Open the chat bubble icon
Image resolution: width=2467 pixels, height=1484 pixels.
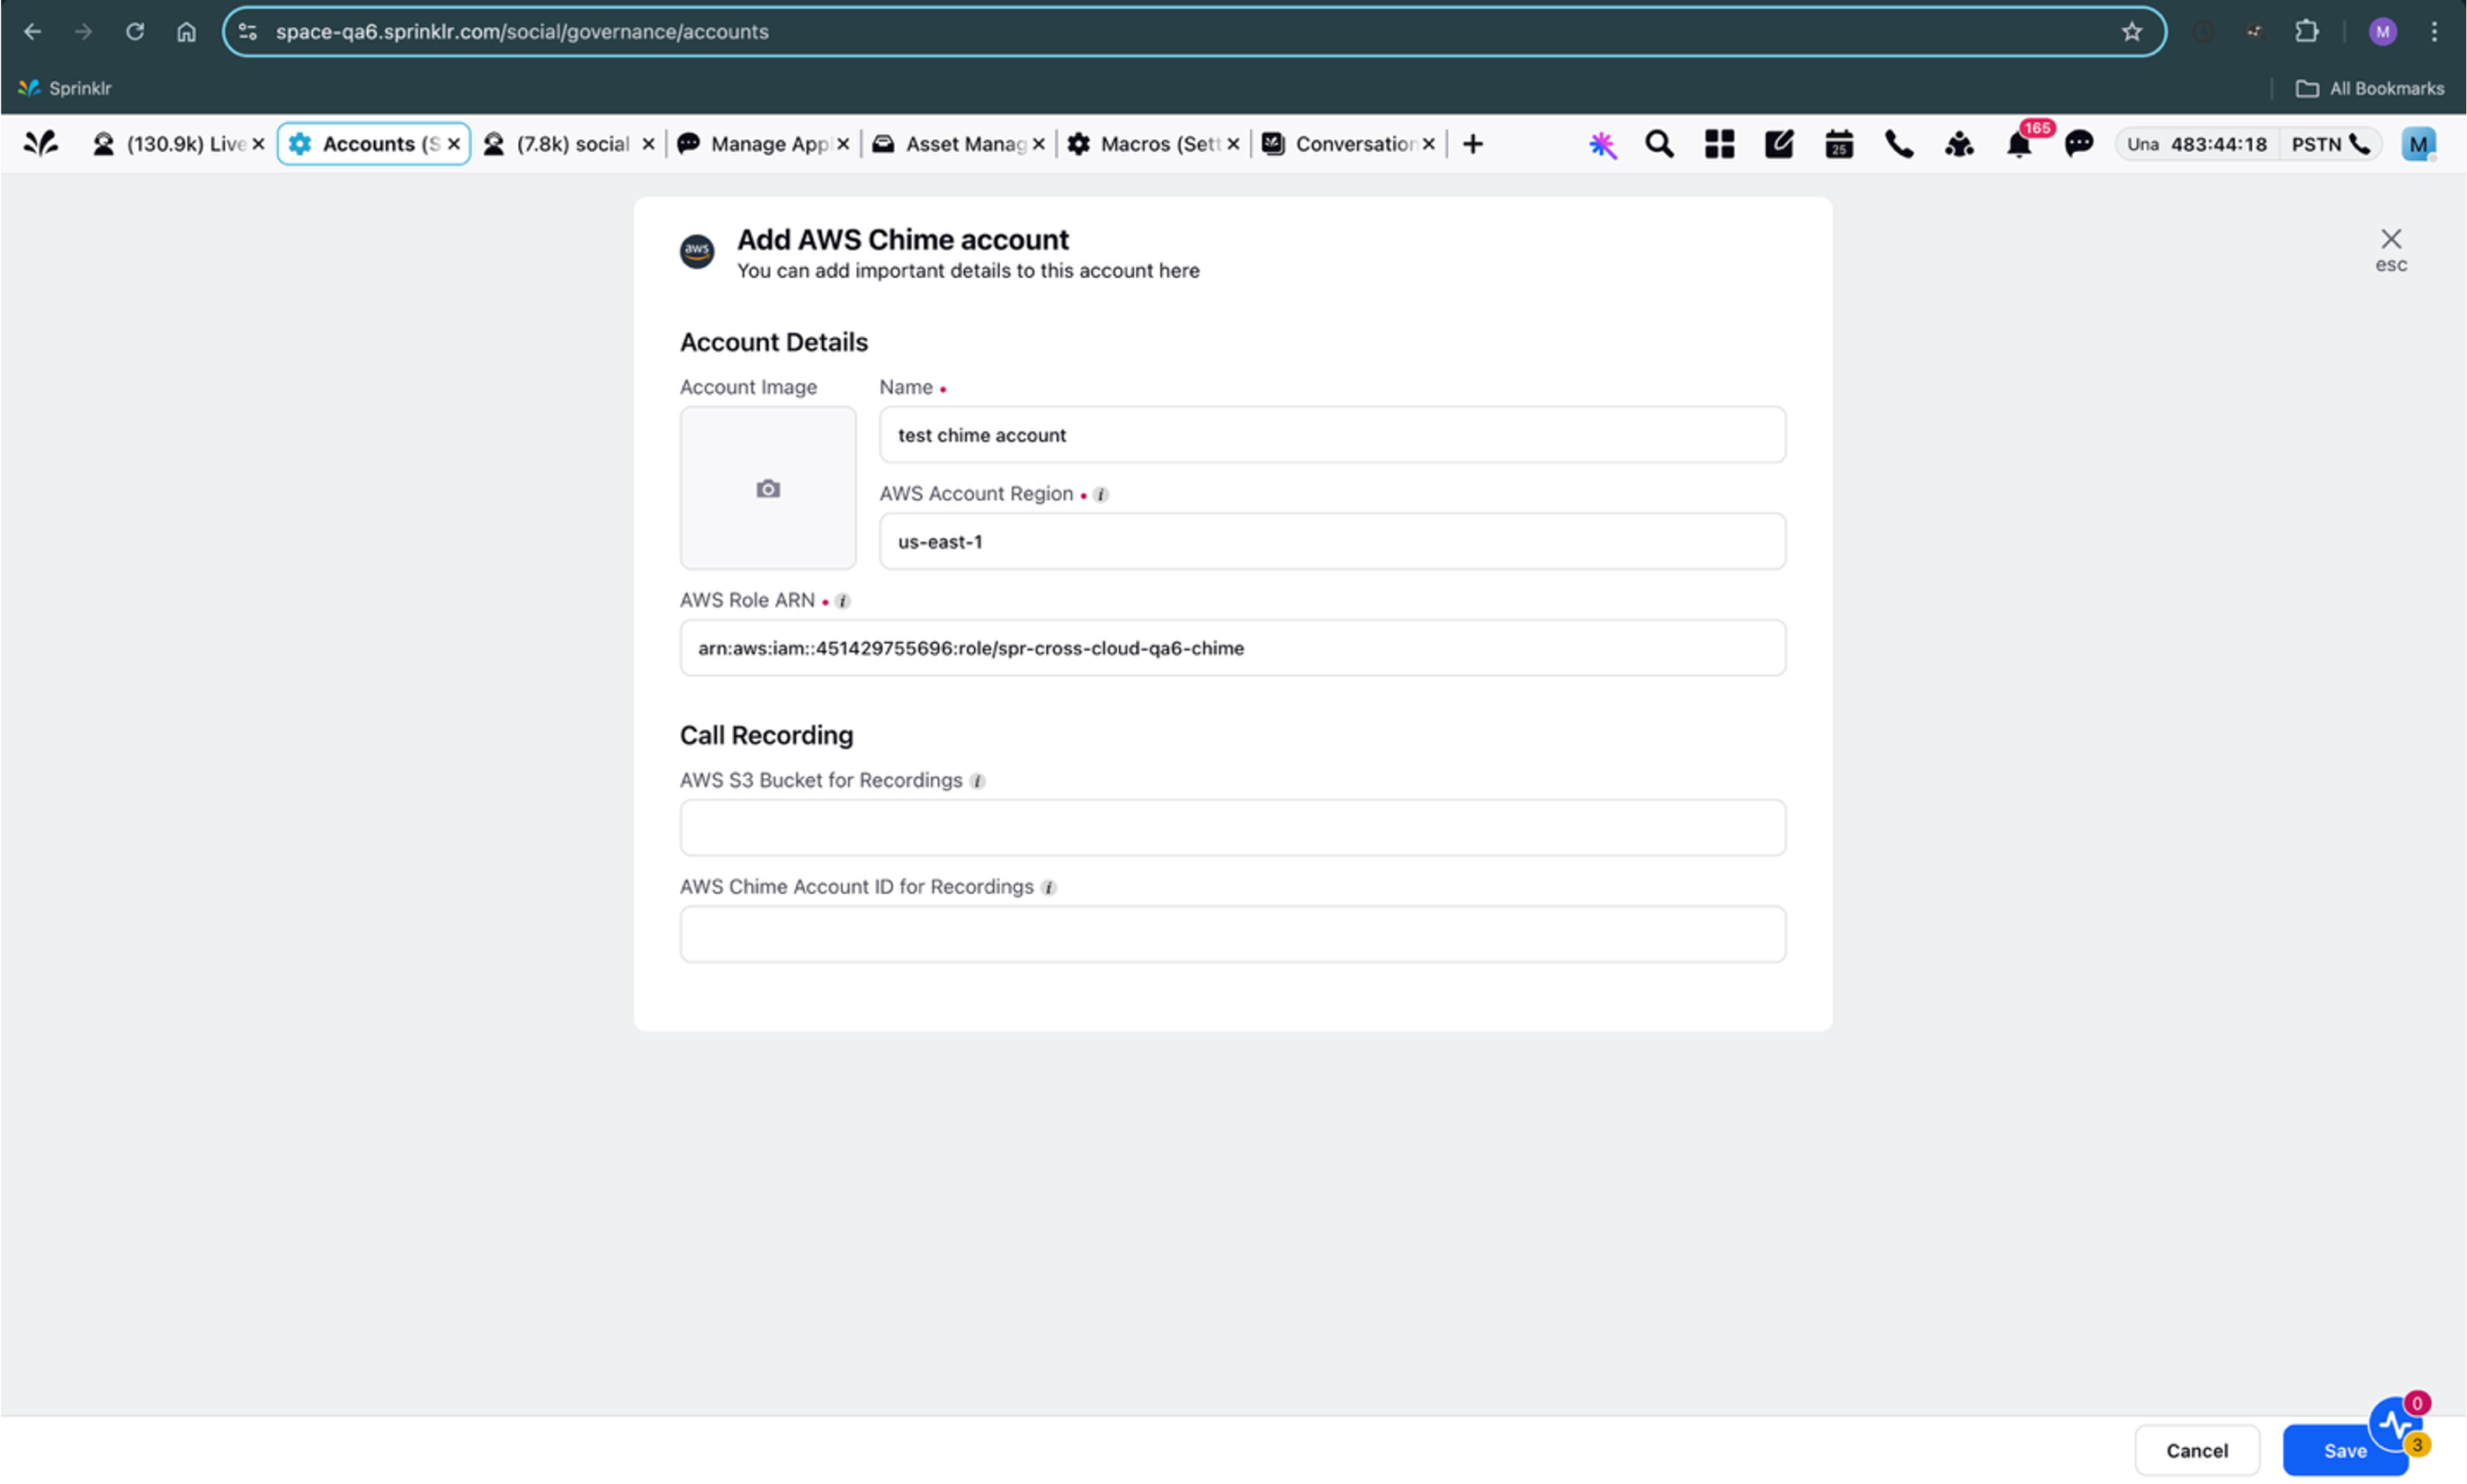coord(2079,144)
